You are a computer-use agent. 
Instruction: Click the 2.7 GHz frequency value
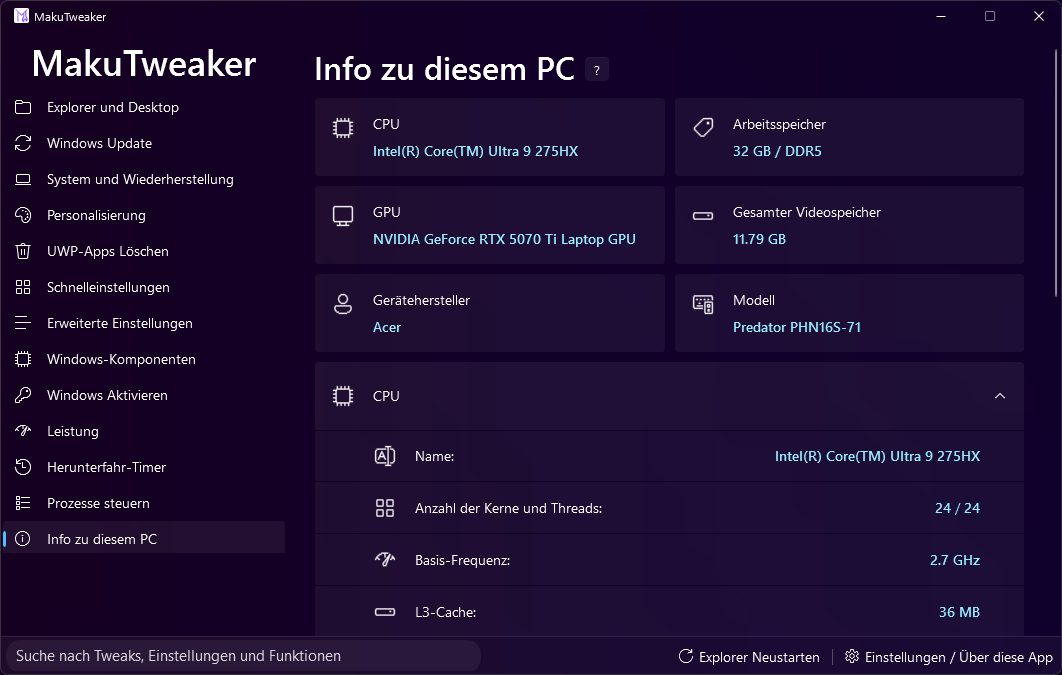coord(955,560)
